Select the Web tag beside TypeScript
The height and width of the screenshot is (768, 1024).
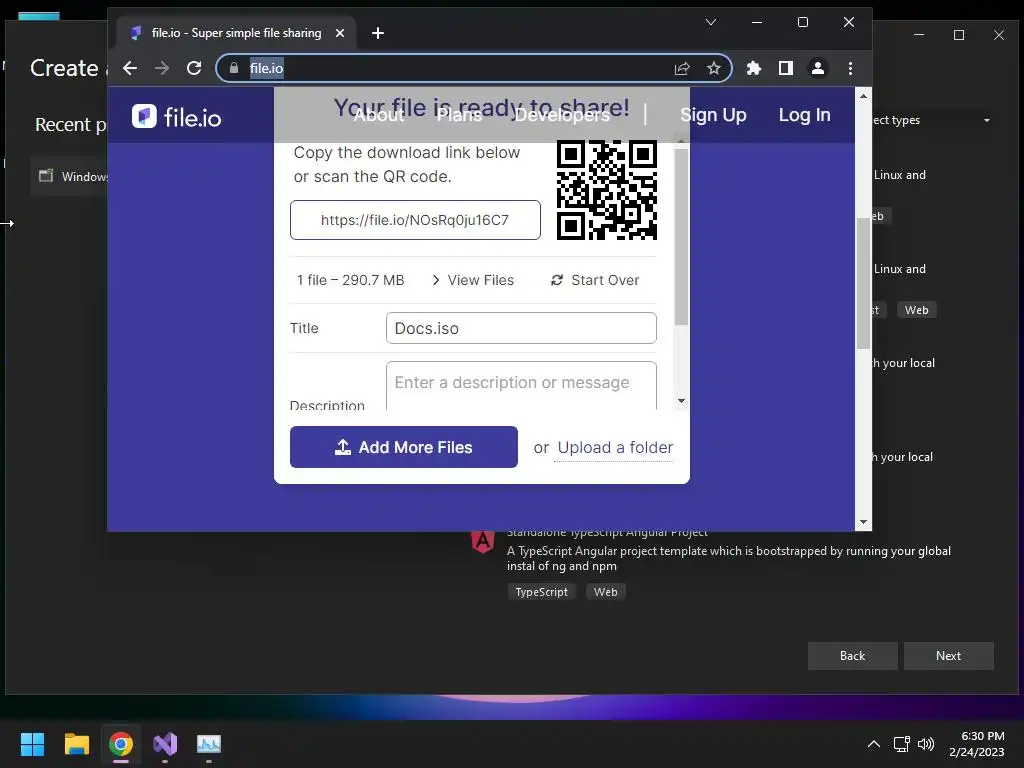[605, 592]
